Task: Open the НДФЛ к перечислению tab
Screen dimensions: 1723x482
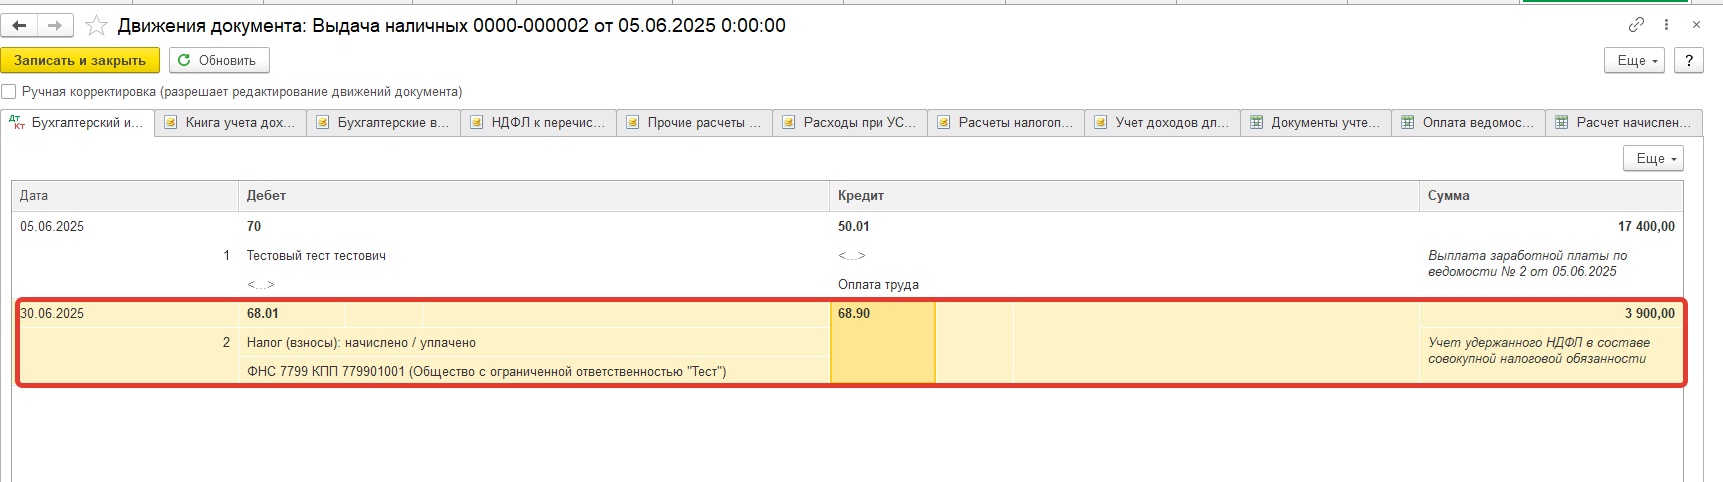Action: [539, 122]
